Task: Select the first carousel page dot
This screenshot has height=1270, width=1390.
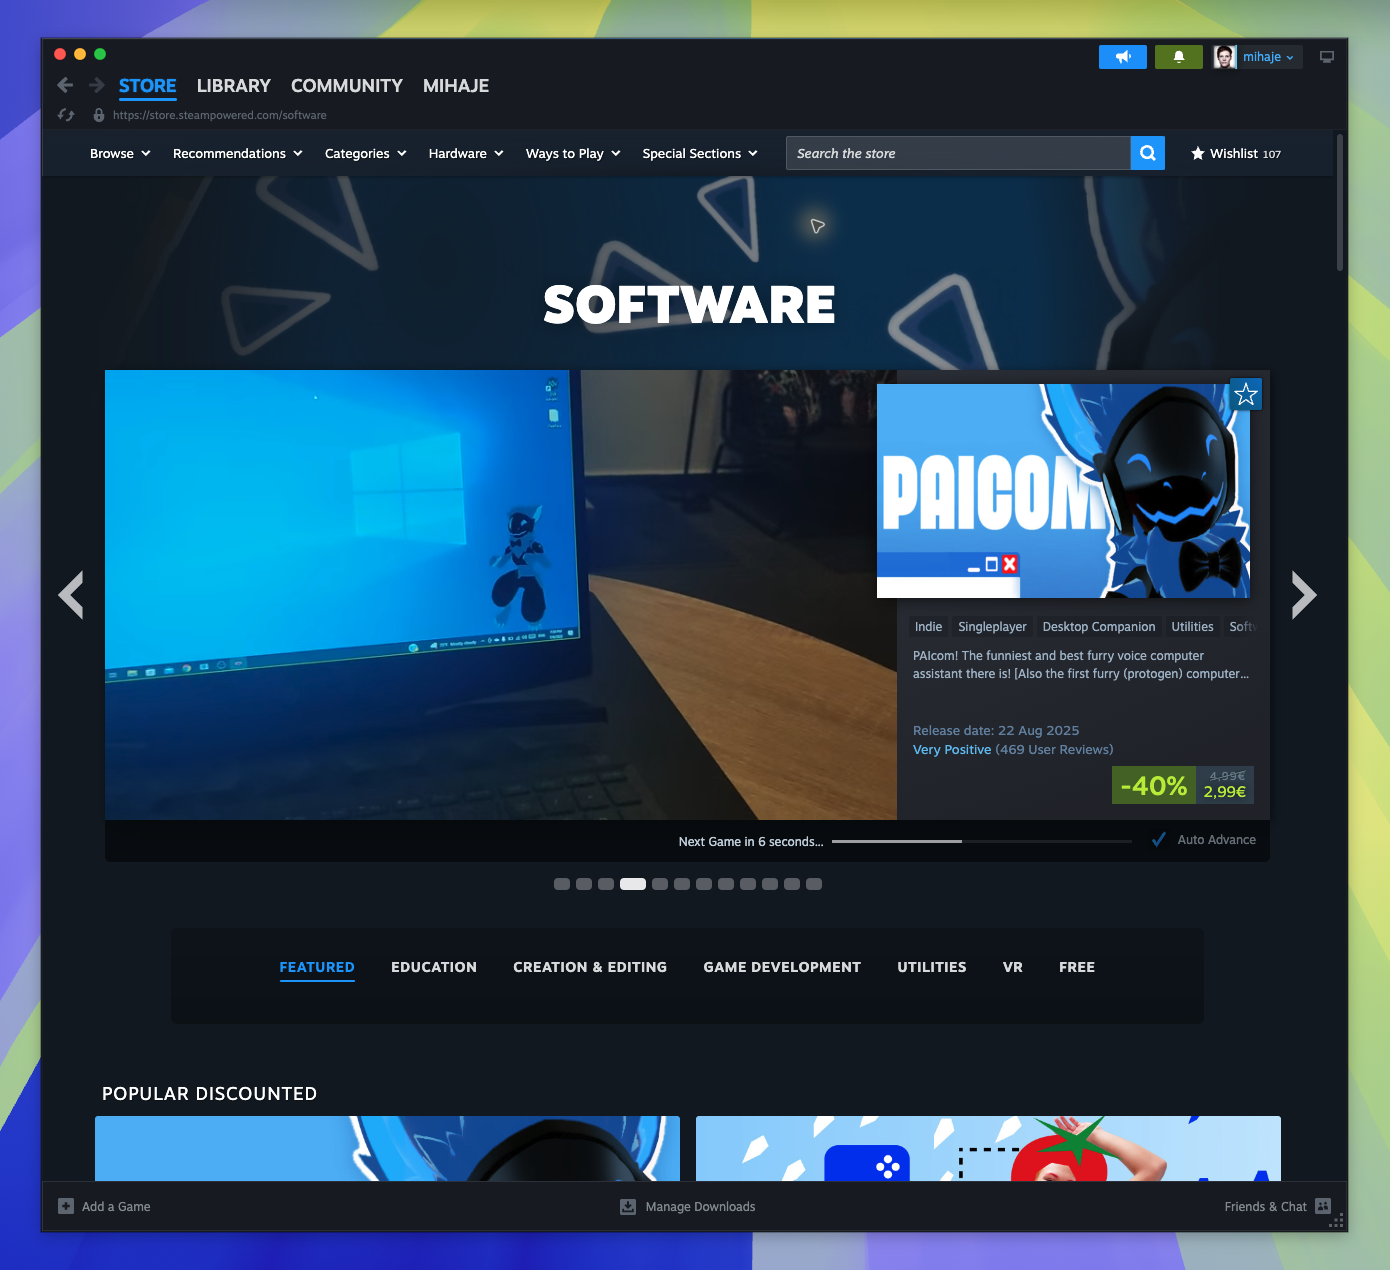Action: (x=562, y=884)
